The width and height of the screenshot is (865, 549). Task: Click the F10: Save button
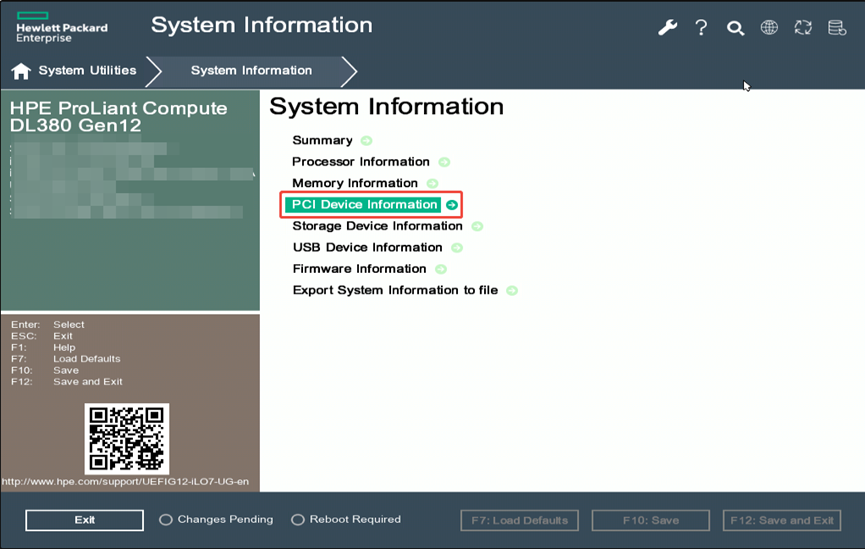coord(651,520)
